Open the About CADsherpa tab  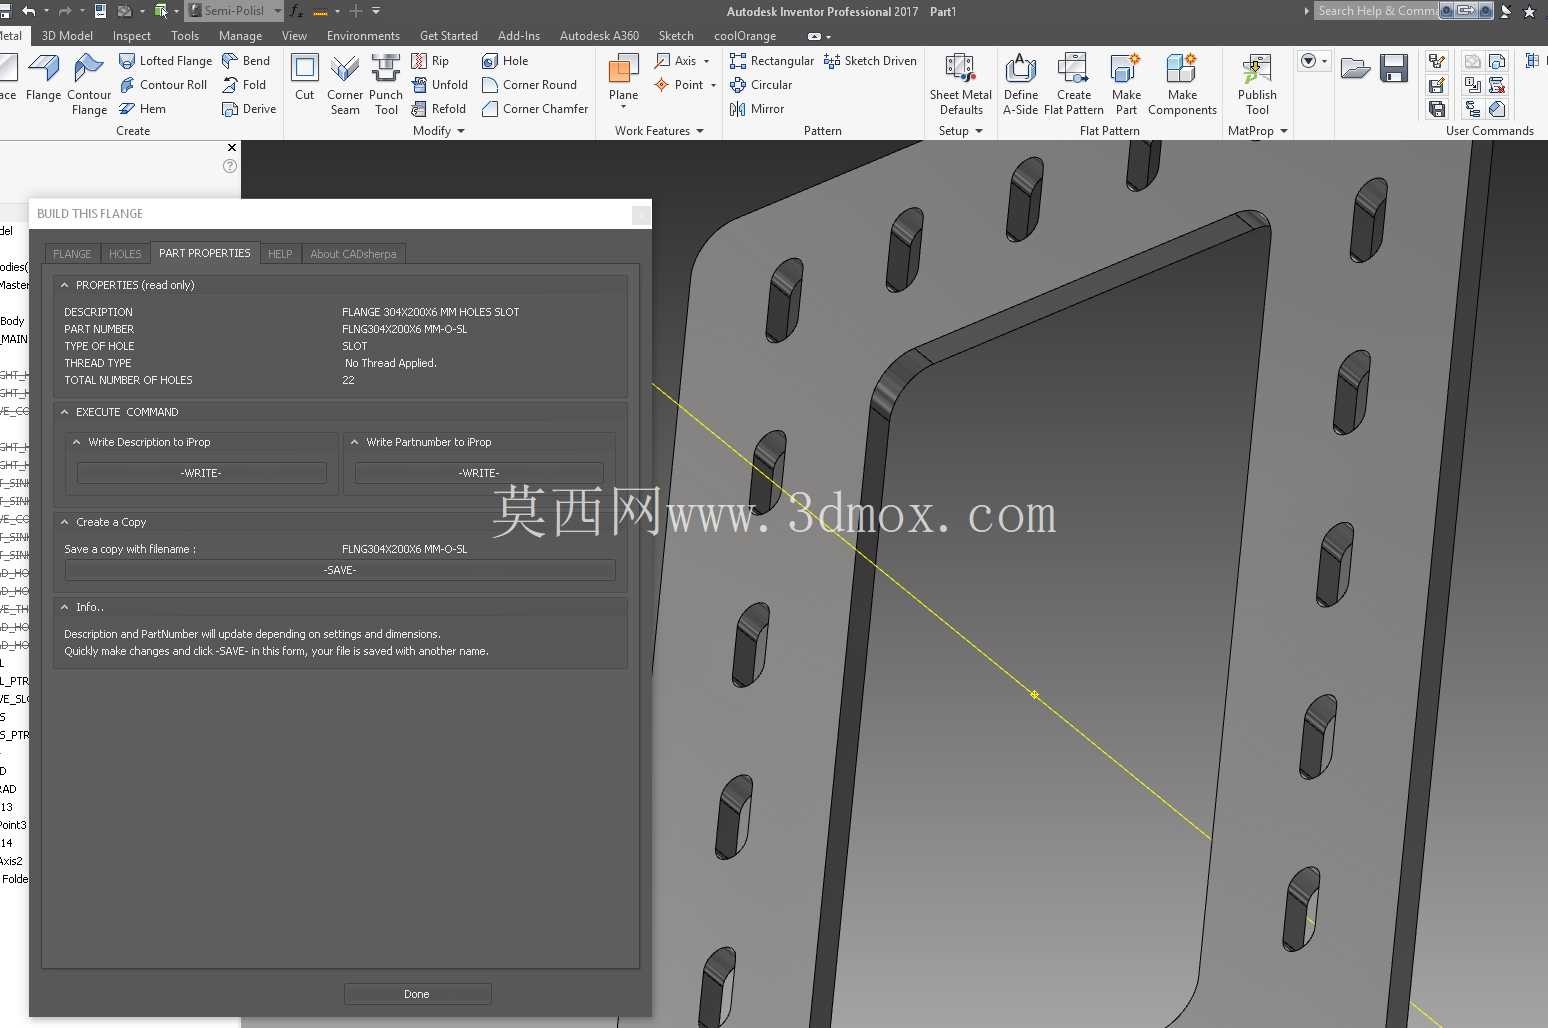(353, 254)
